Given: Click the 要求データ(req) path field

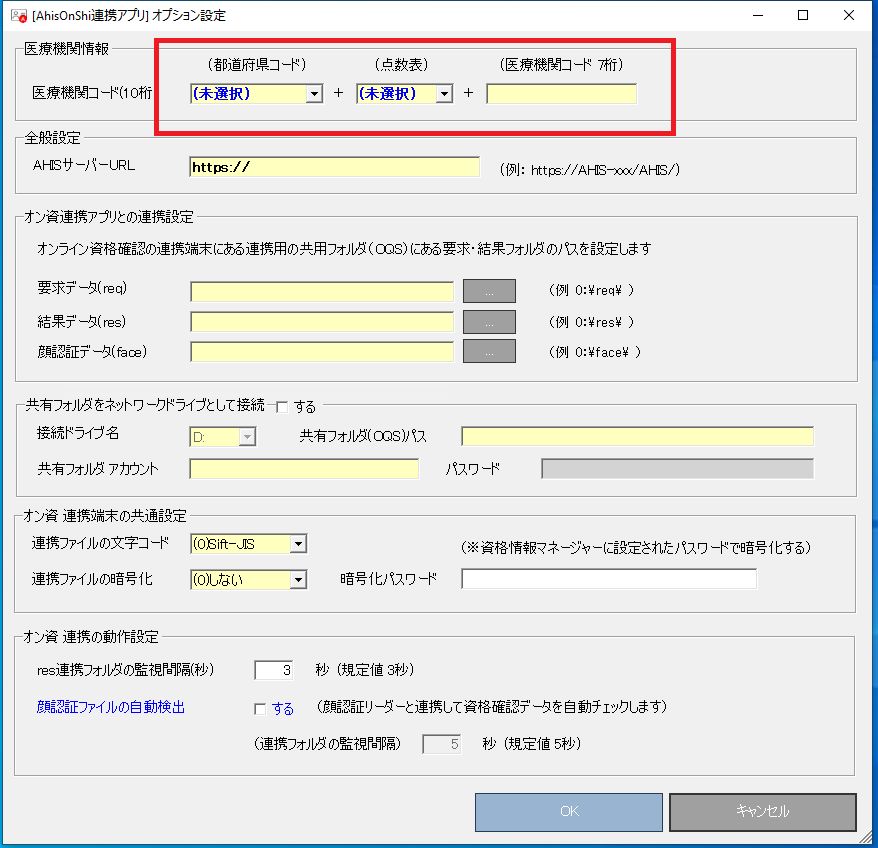Looking at the screenshot, I should 322,291.
